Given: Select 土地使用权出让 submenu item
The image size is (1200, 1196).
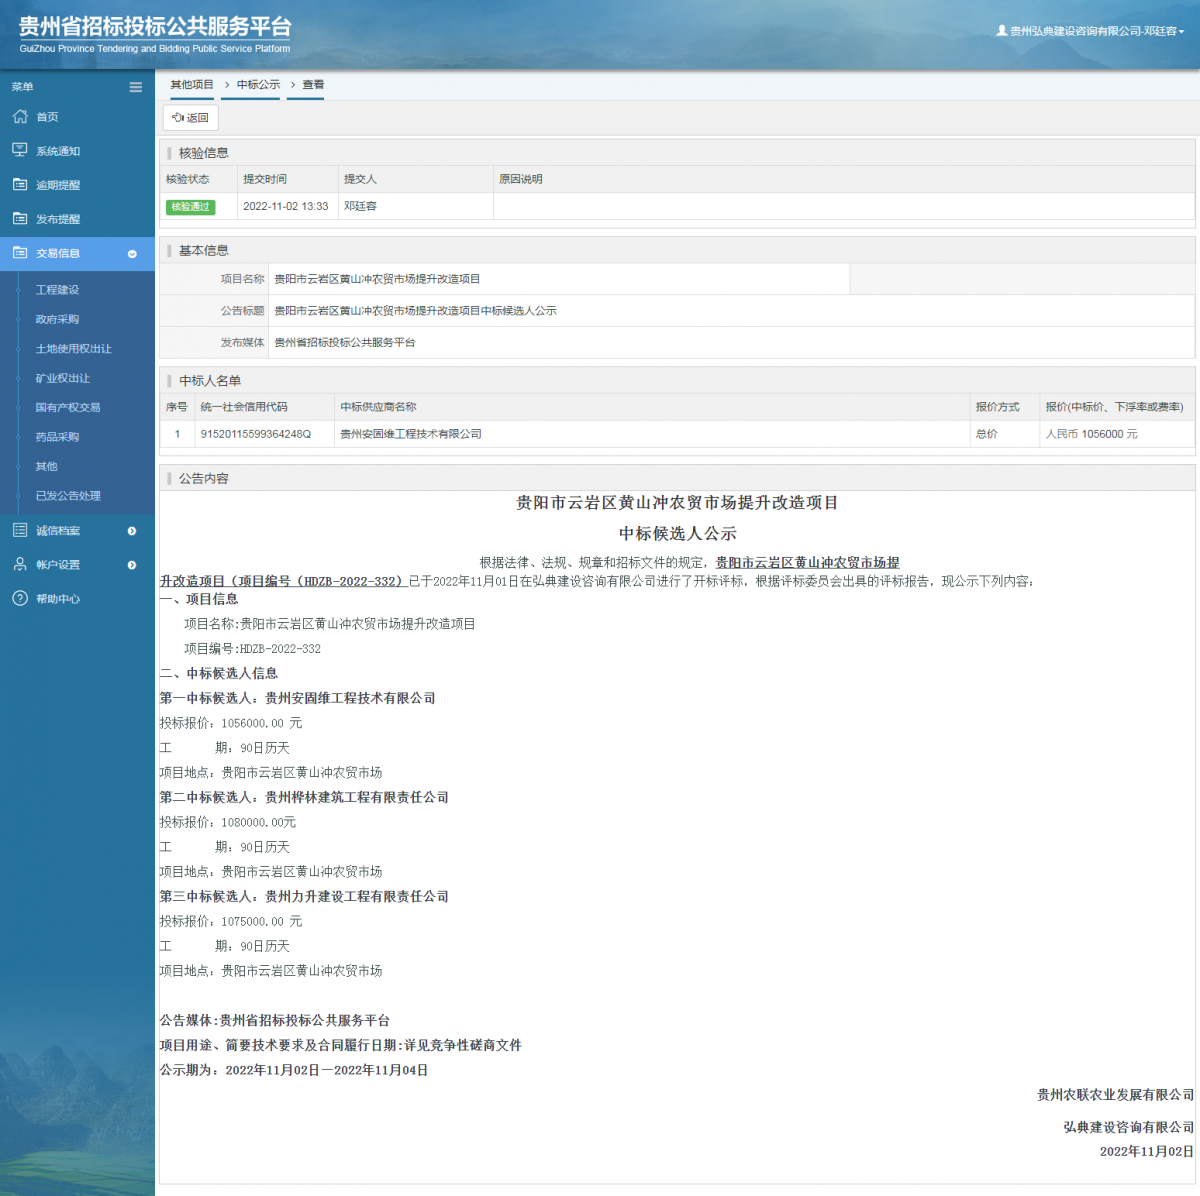Looking at the screenshot, I should tap(73, 349).
